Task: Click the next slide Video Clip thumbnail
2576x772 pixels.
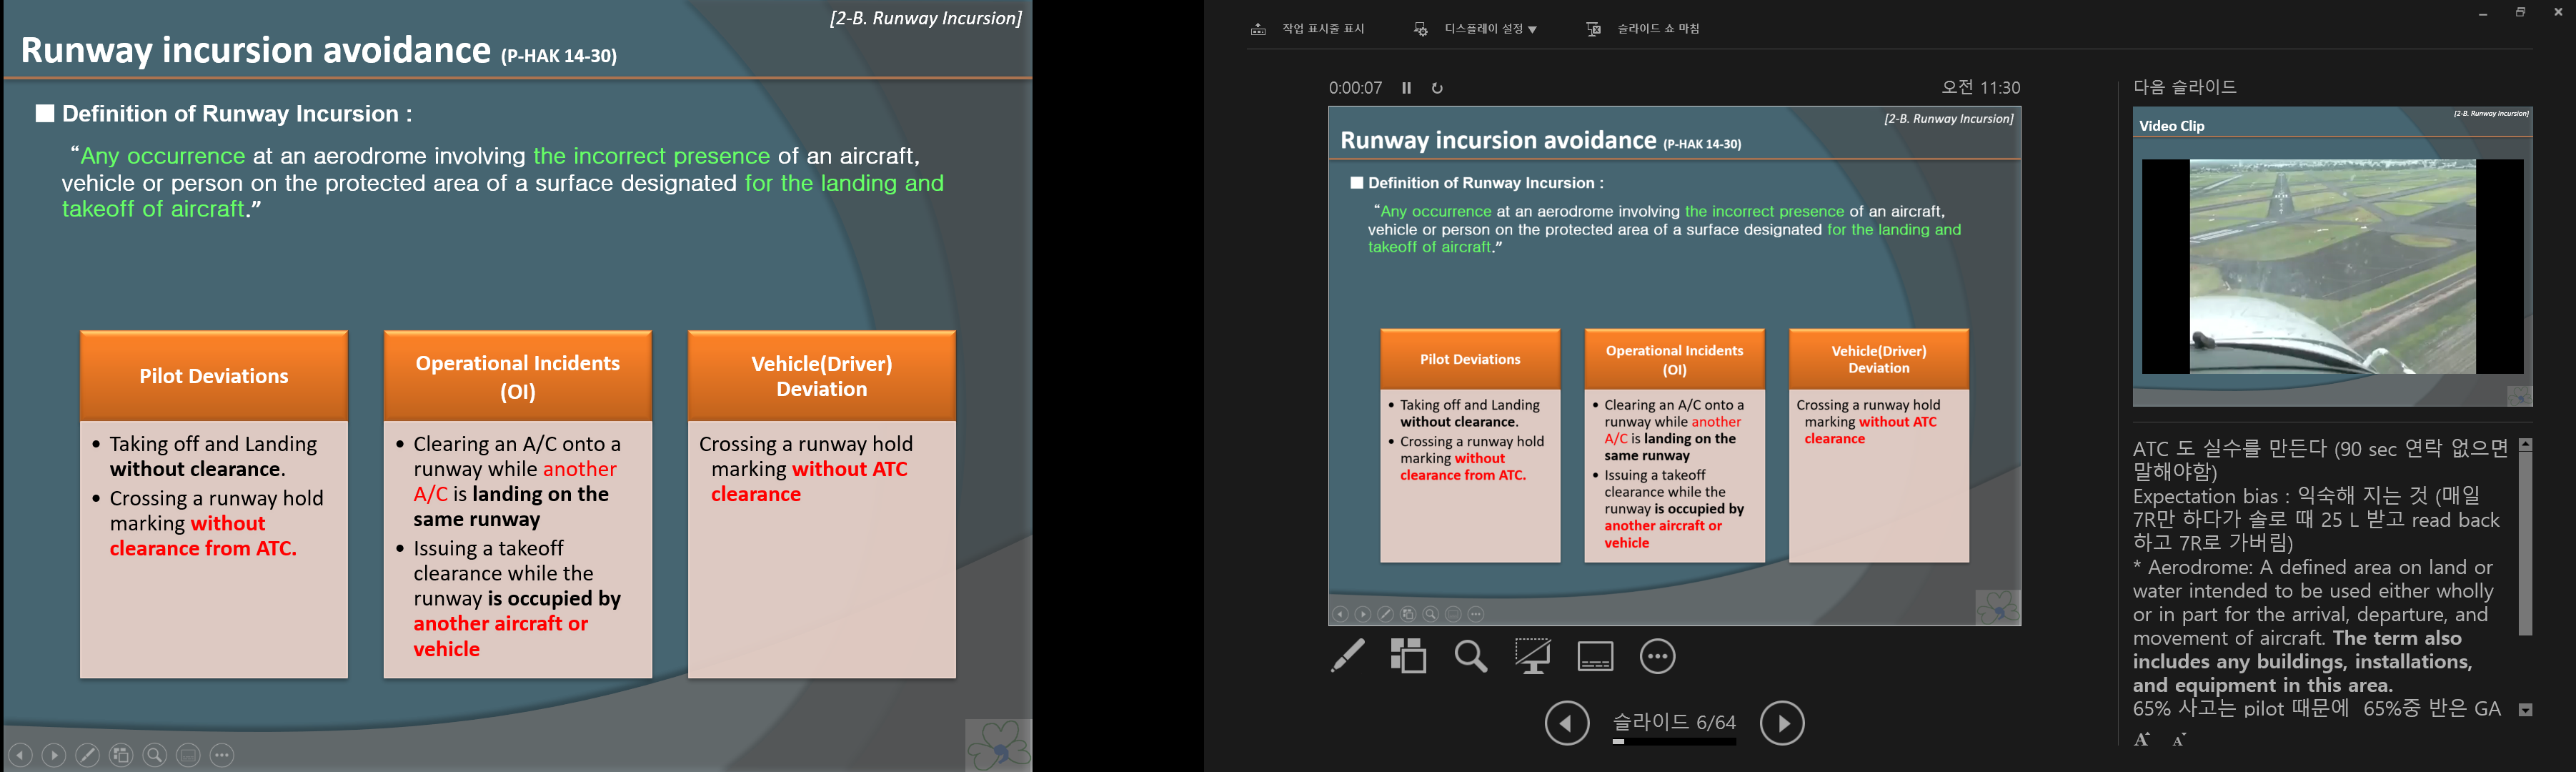Action: (2332, 256)
